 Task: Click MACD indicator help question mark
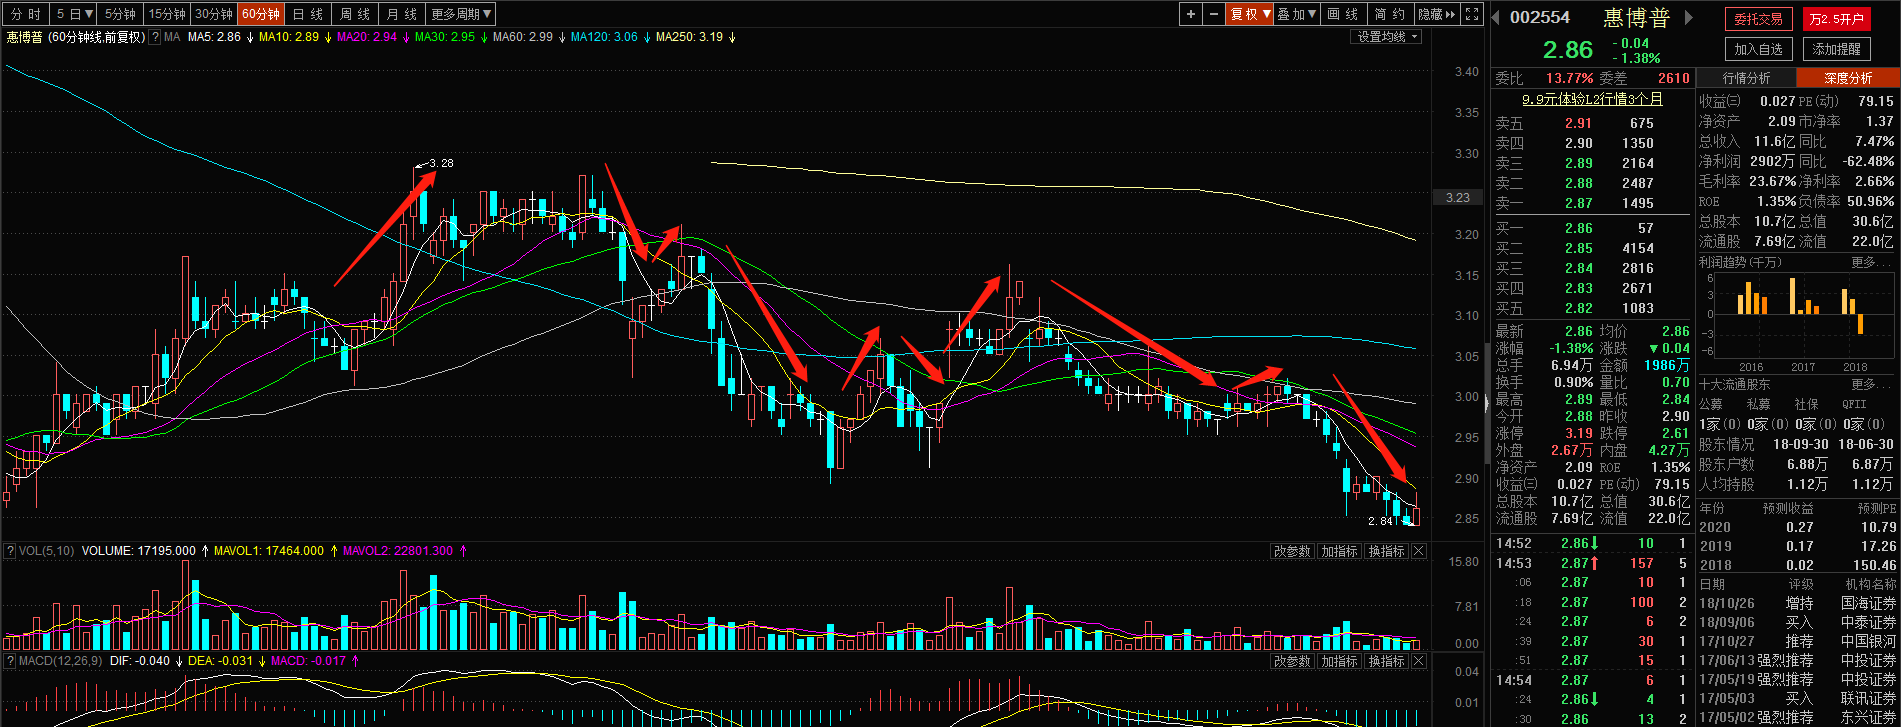(x=9, y=661)
